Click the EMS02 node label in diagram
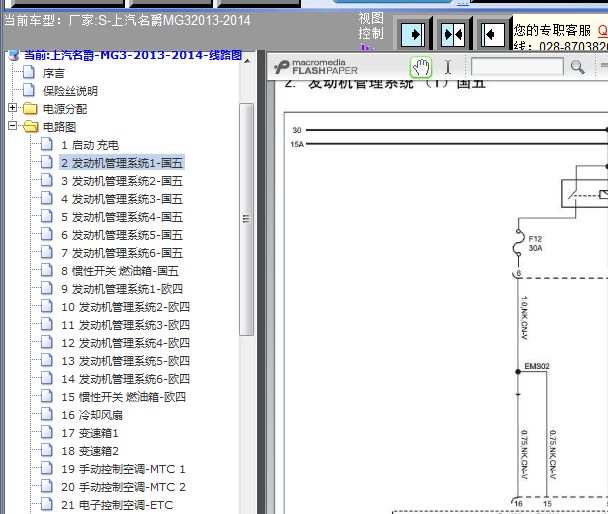Screen dimensions: 608x514 point(537,366)
